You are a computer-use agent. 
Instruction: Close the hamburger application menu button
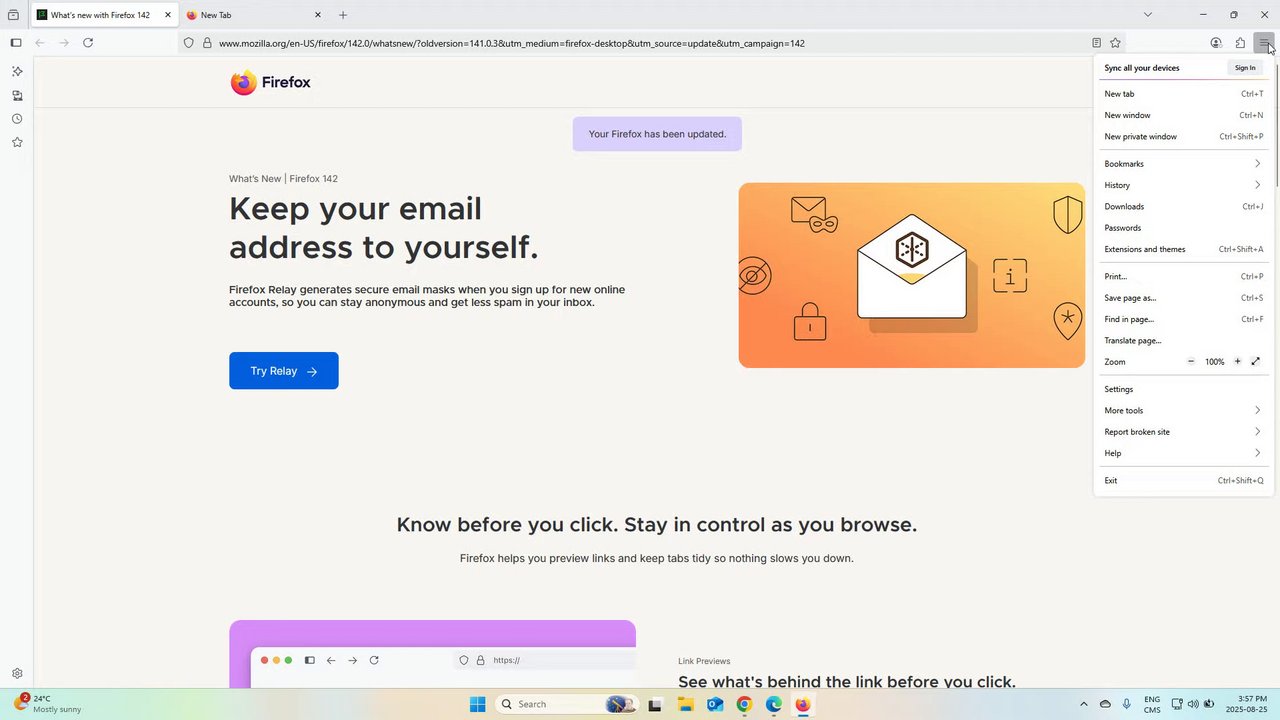coord(1265,43)
